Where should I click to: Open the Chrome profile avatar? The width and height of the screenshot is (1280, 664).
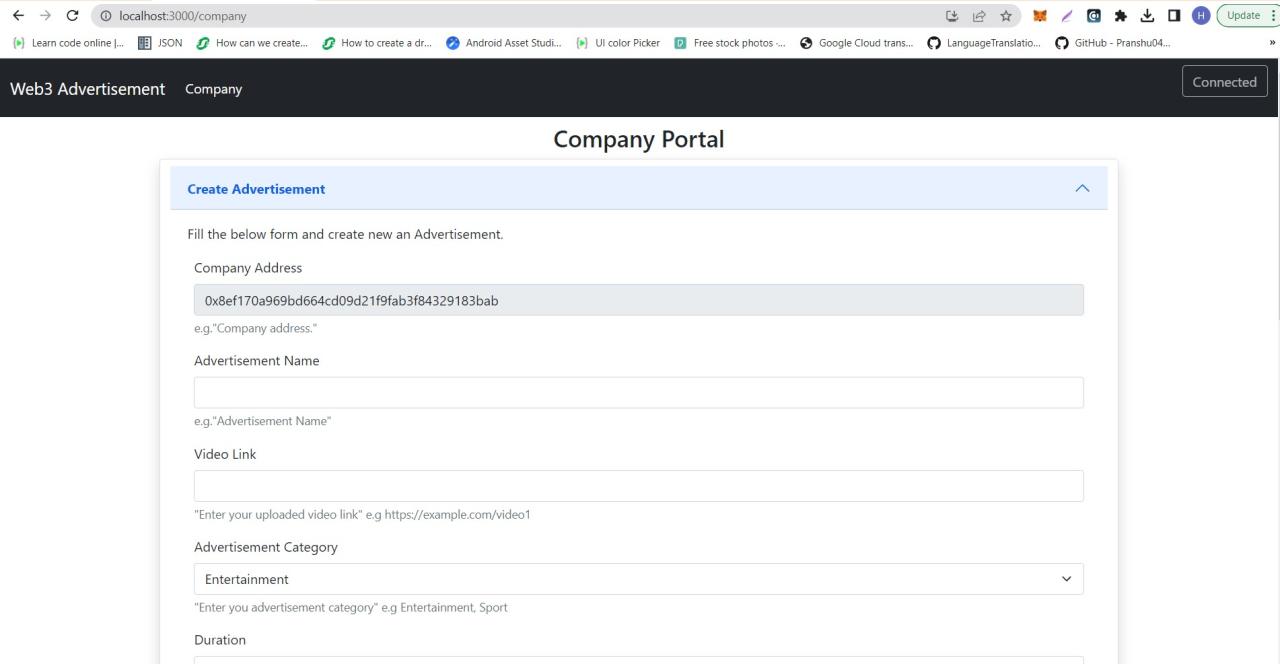1200,15
